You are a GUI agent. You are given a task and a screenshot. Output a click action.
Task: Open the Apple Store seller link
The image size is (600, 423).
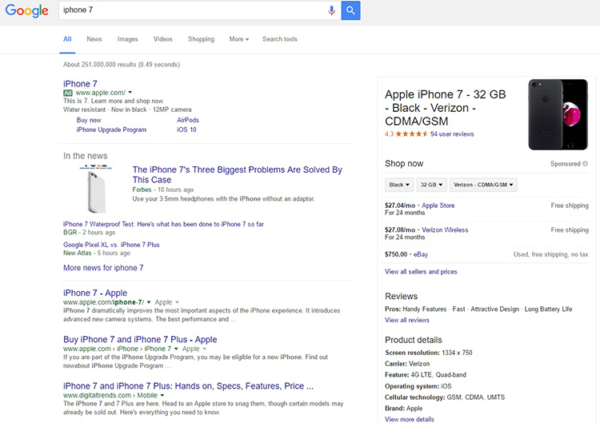(x=438, y=206)
